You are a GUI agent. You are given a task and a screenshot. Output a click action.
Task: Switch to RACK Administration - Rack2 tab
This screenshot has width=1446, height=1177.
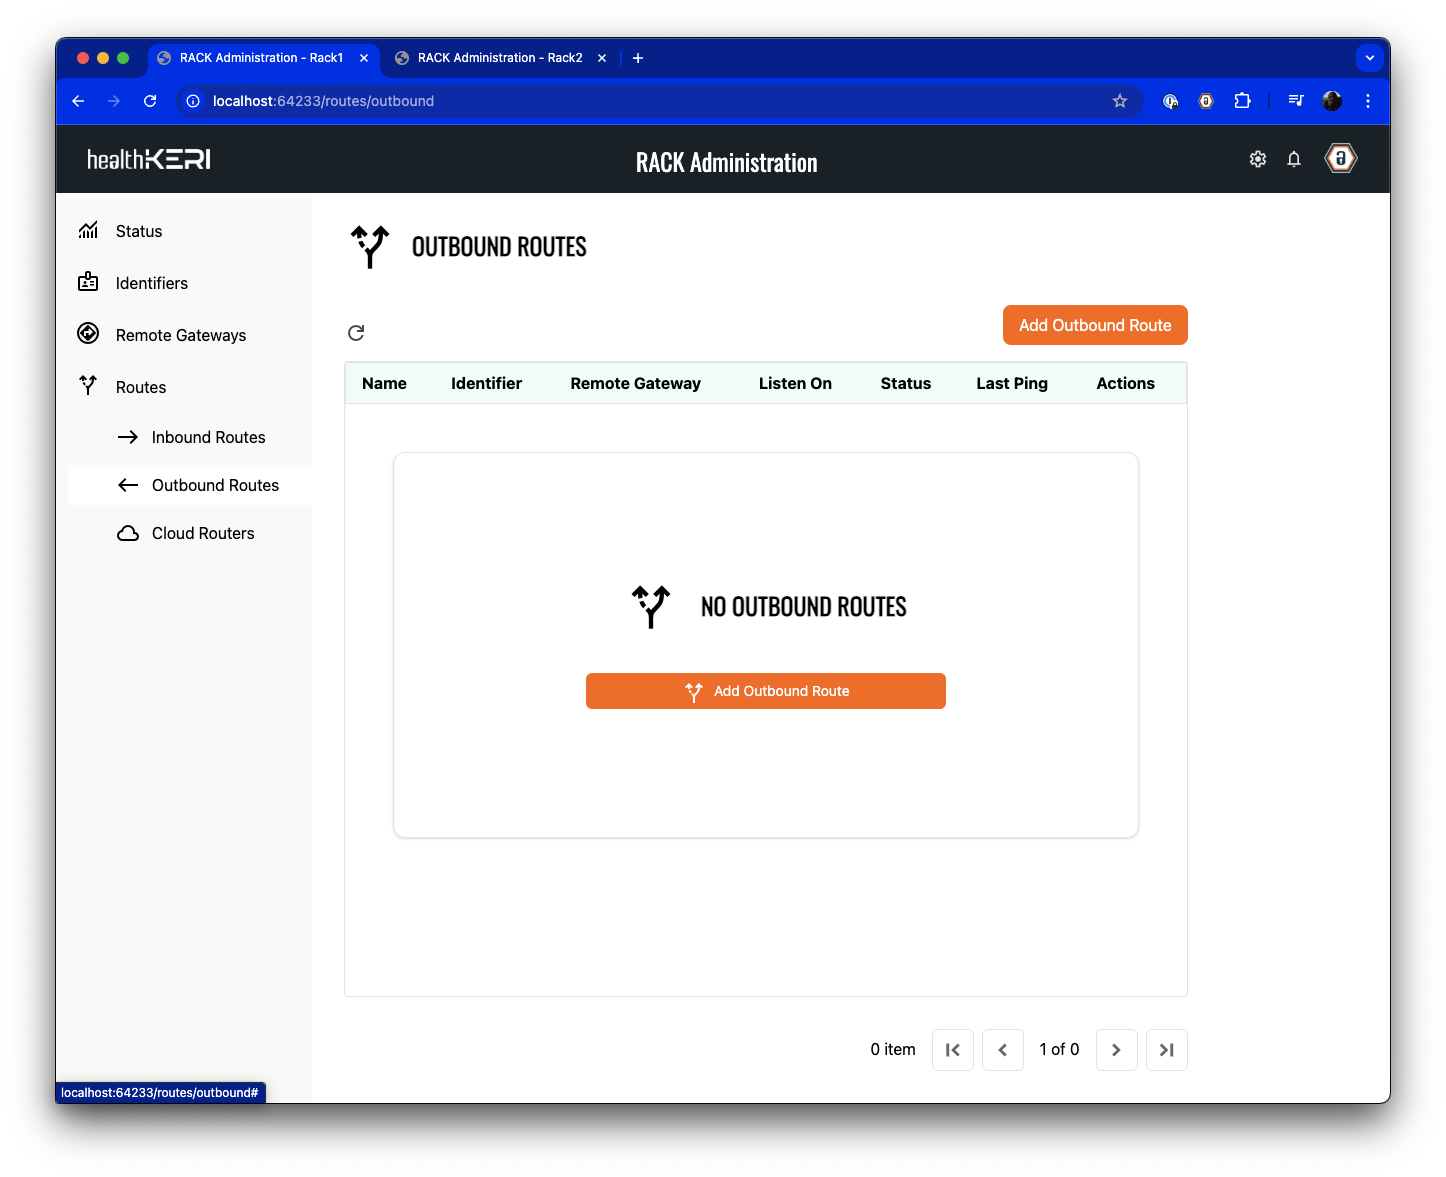point(500,58)
